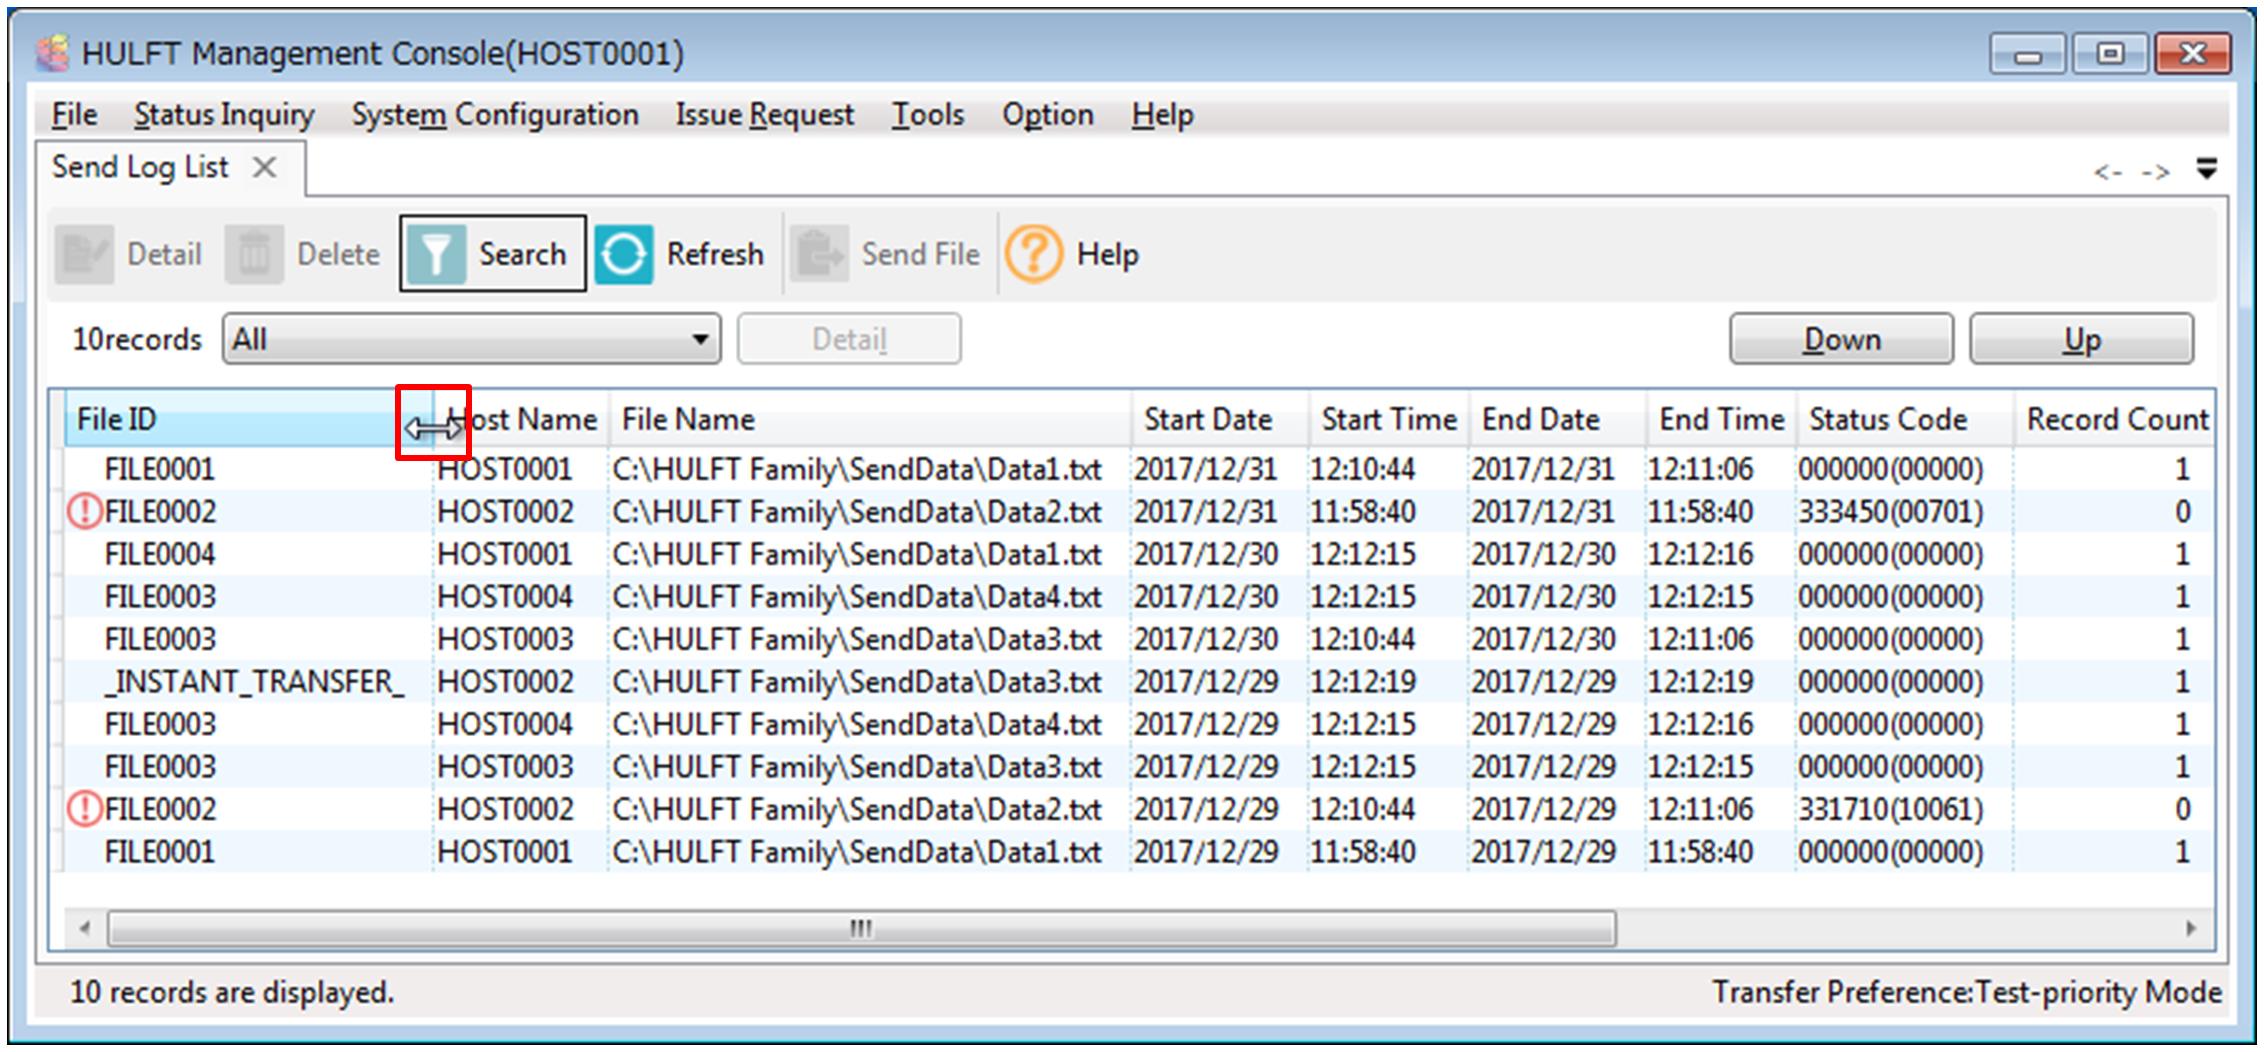Click the scrollbar right arrow
The image size is (2264, 1052).
(2190, 928)
